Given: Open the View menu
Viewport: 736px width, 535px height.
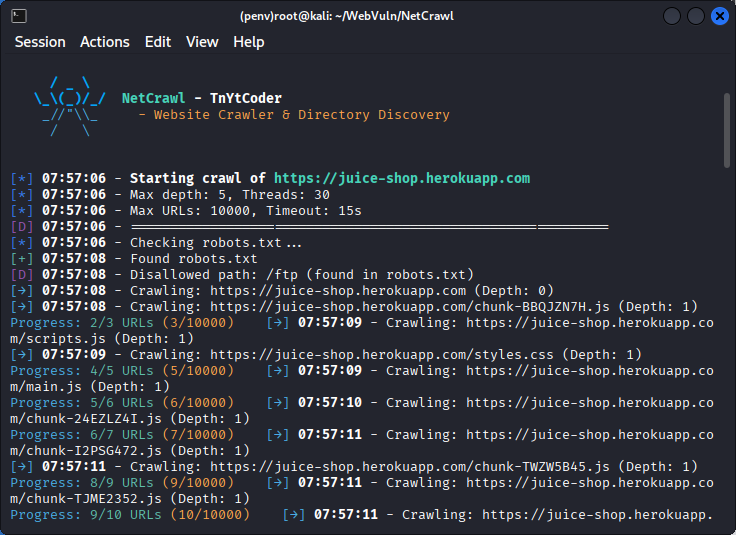Looking at the screenshot, I should click(x=202, y=42).
